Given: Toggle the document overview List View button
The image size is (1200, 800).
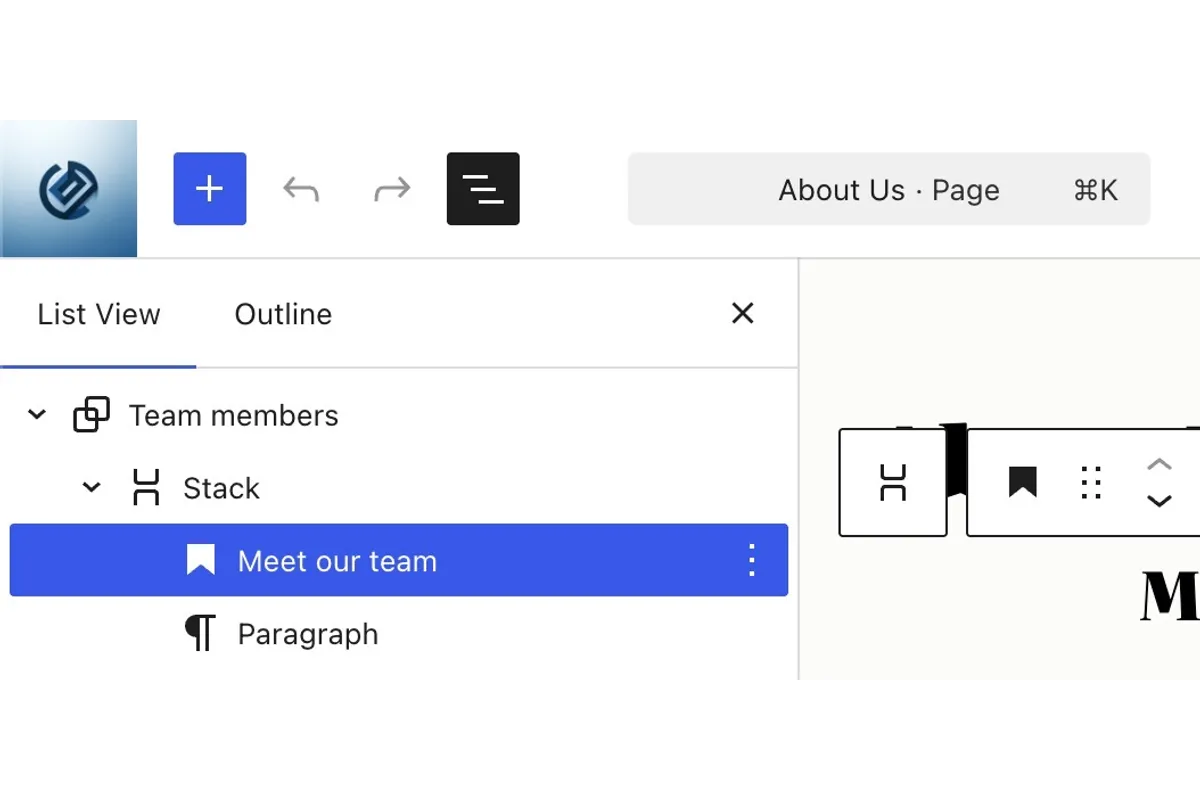Looking at the screenshot, I should tap(483, 189).
